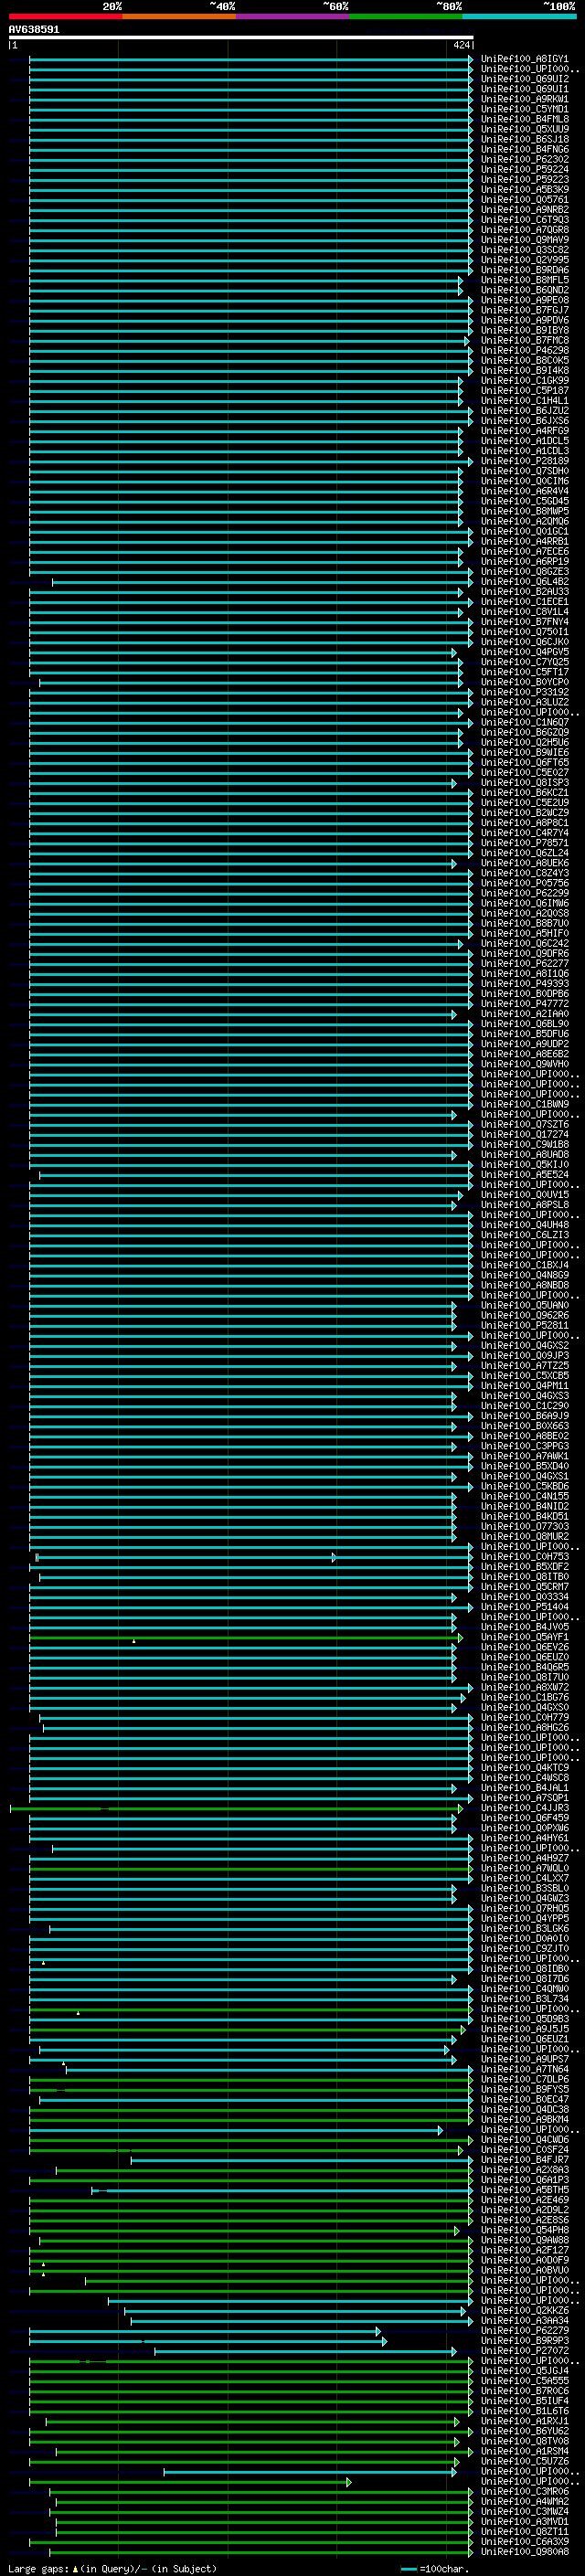Select hit label UniRef100_Q6EV26
This screenshot has height=2576, width=585.
525,1647
